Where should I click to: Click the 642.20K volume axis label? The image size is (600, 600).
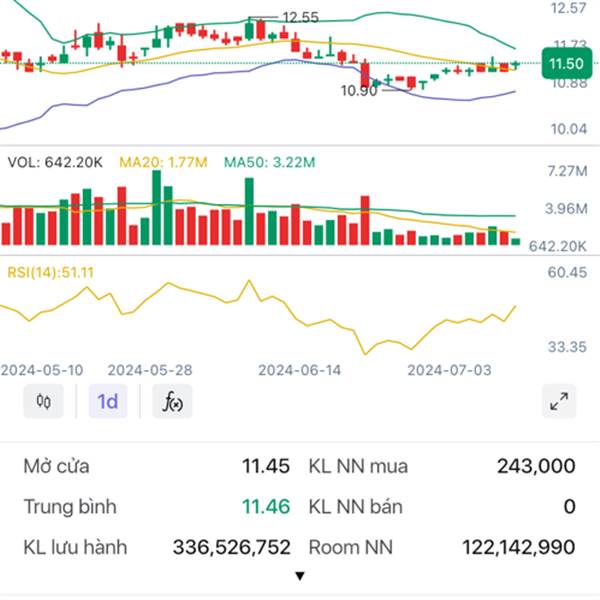tap(558, 246)
